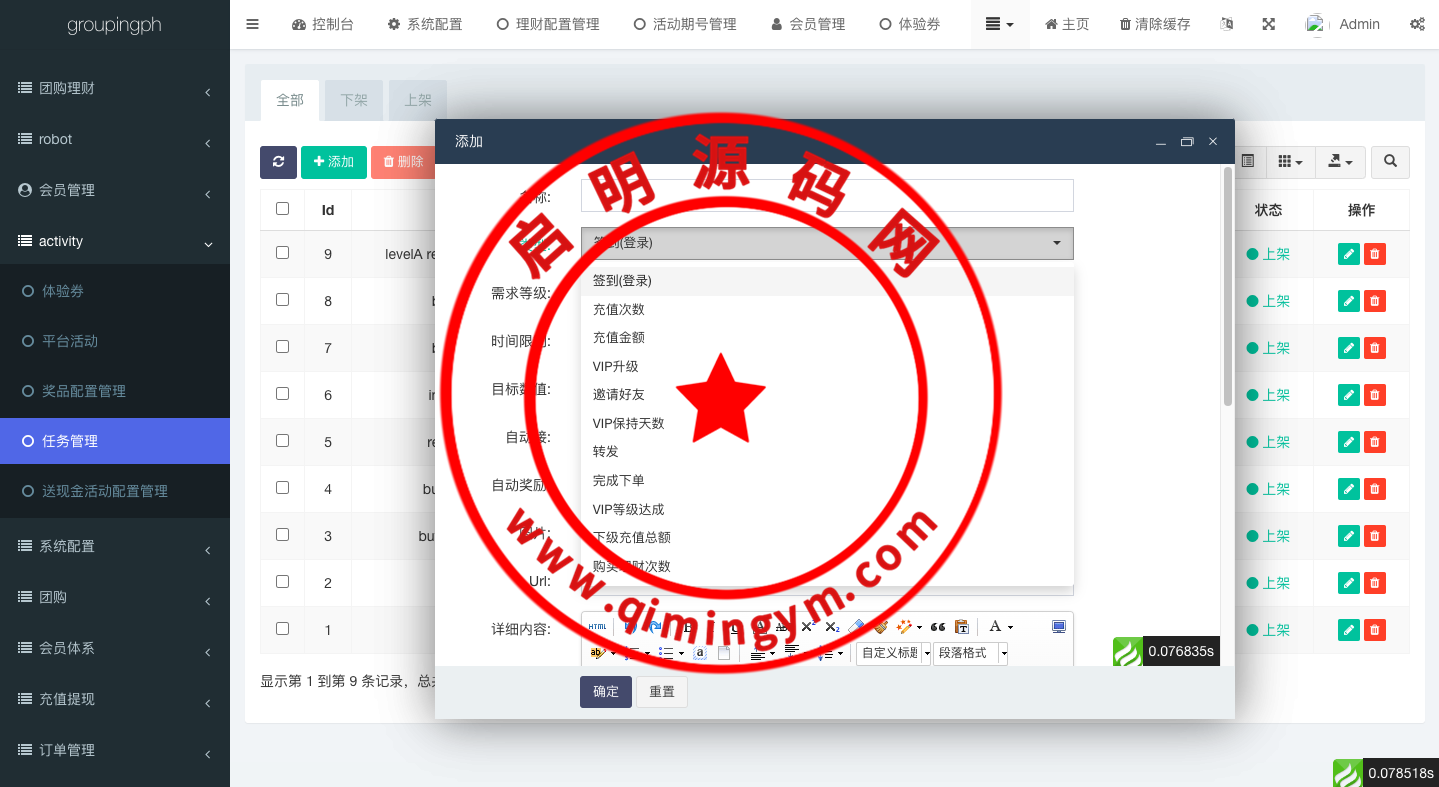Switch to the 下架 tab

coord(354,100)
